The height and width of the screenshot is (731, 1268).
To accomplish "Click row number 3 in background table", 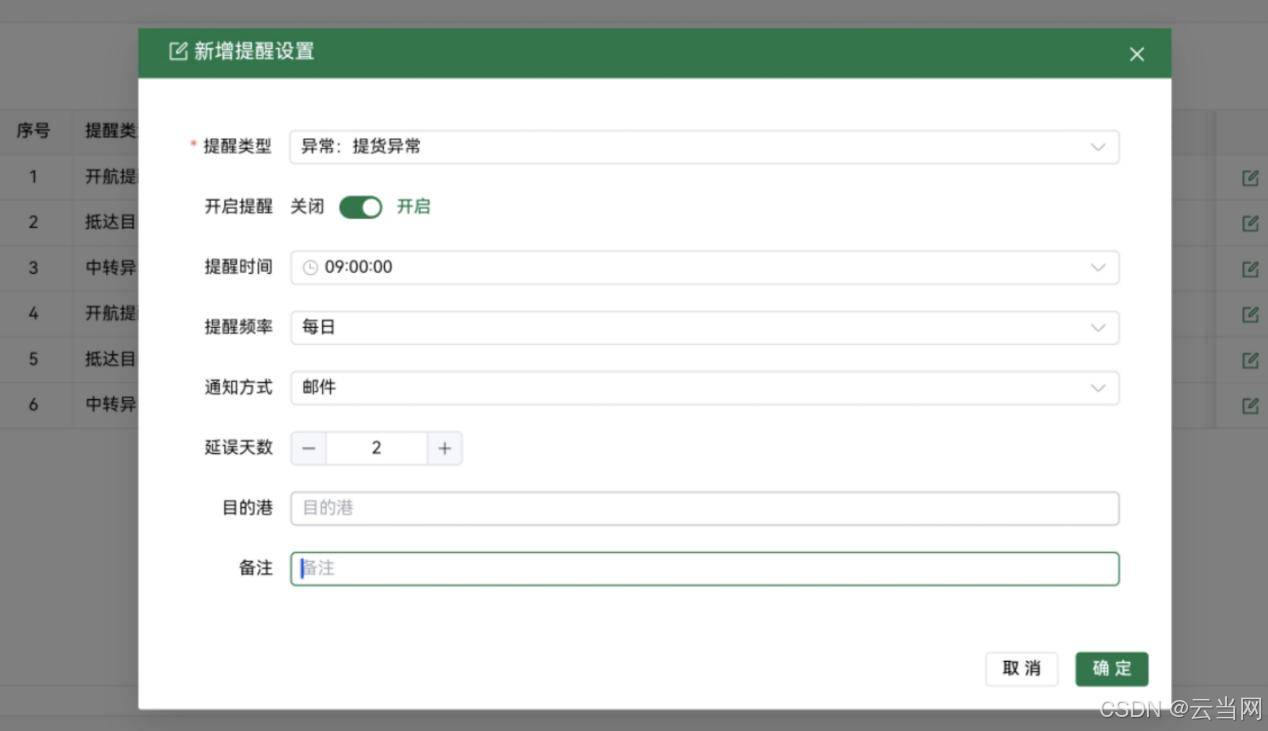I will coord(33,268).
